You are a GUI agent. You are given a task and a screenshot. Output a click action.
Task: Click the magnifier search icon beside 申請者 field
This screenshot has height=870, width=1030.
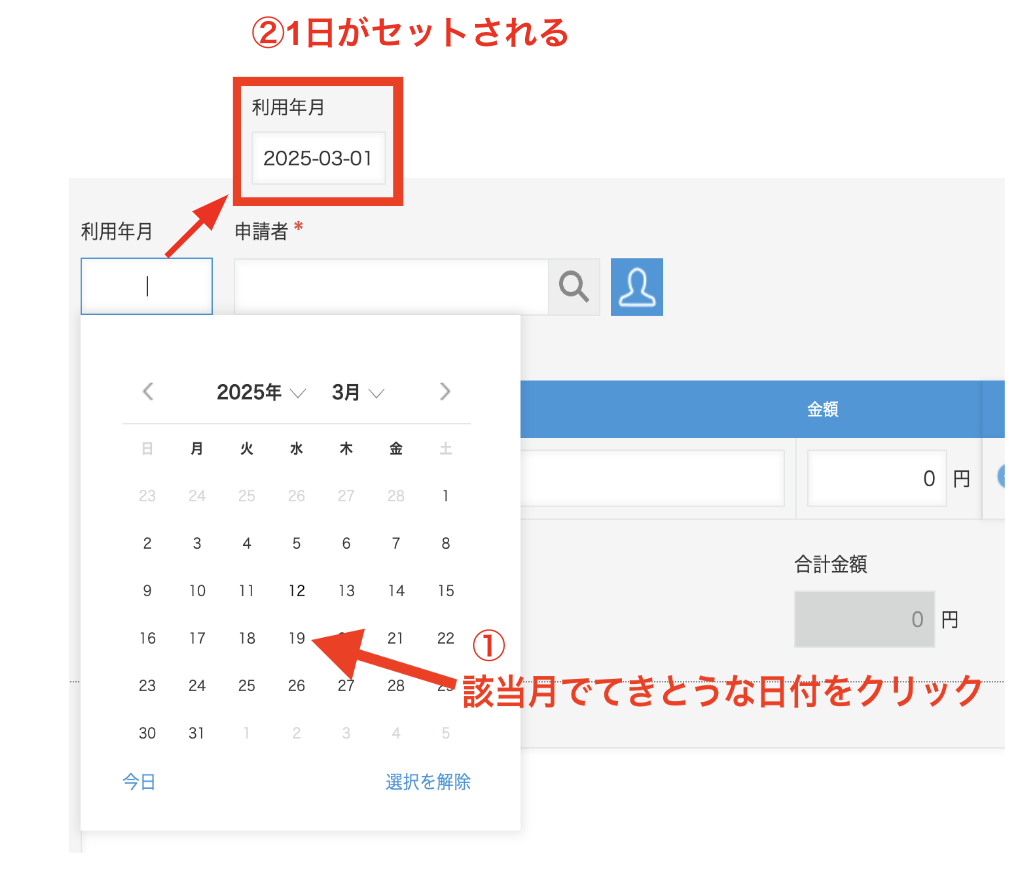pyautogui.click(x=574, y=286)
